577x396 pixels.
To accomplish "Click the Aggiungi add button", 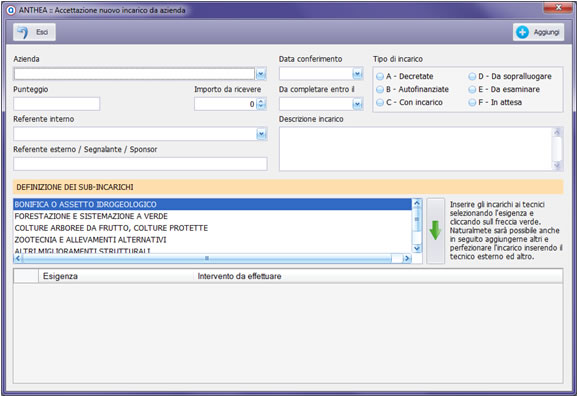I will 538,32.
